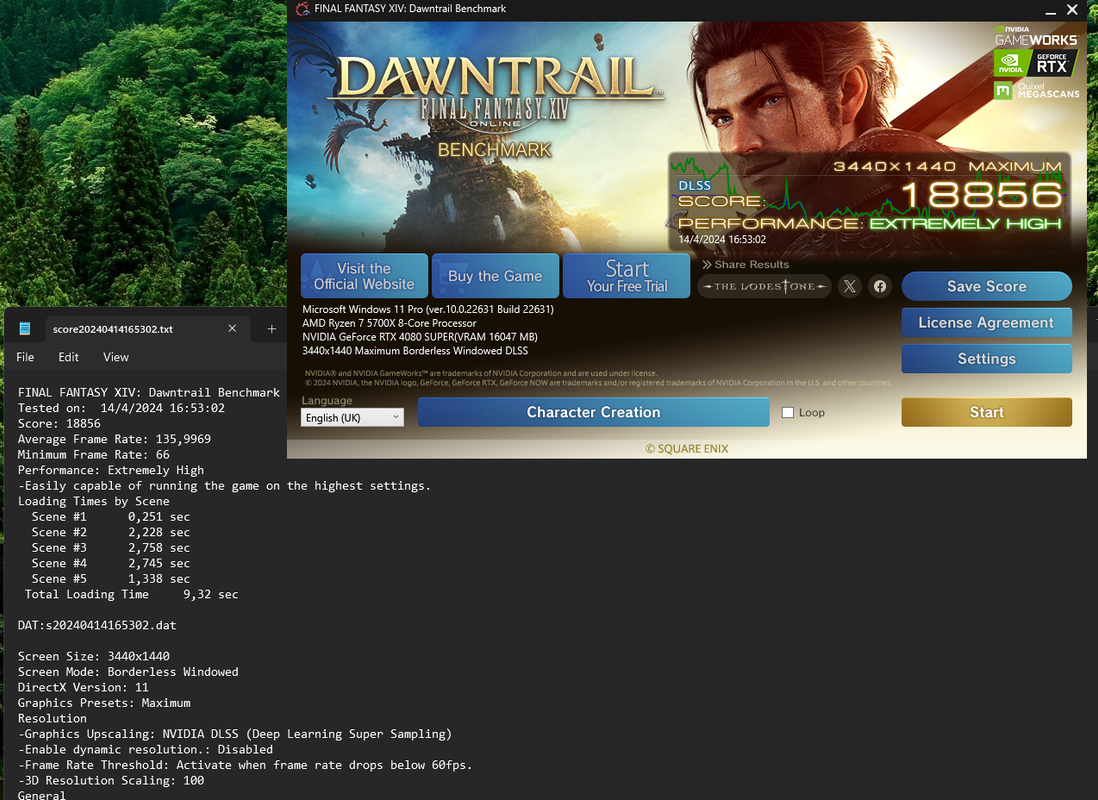This screenshot has height=800, width=1098.
Task: Close the score20240414165302.txt tab
Action: (232, 329)
